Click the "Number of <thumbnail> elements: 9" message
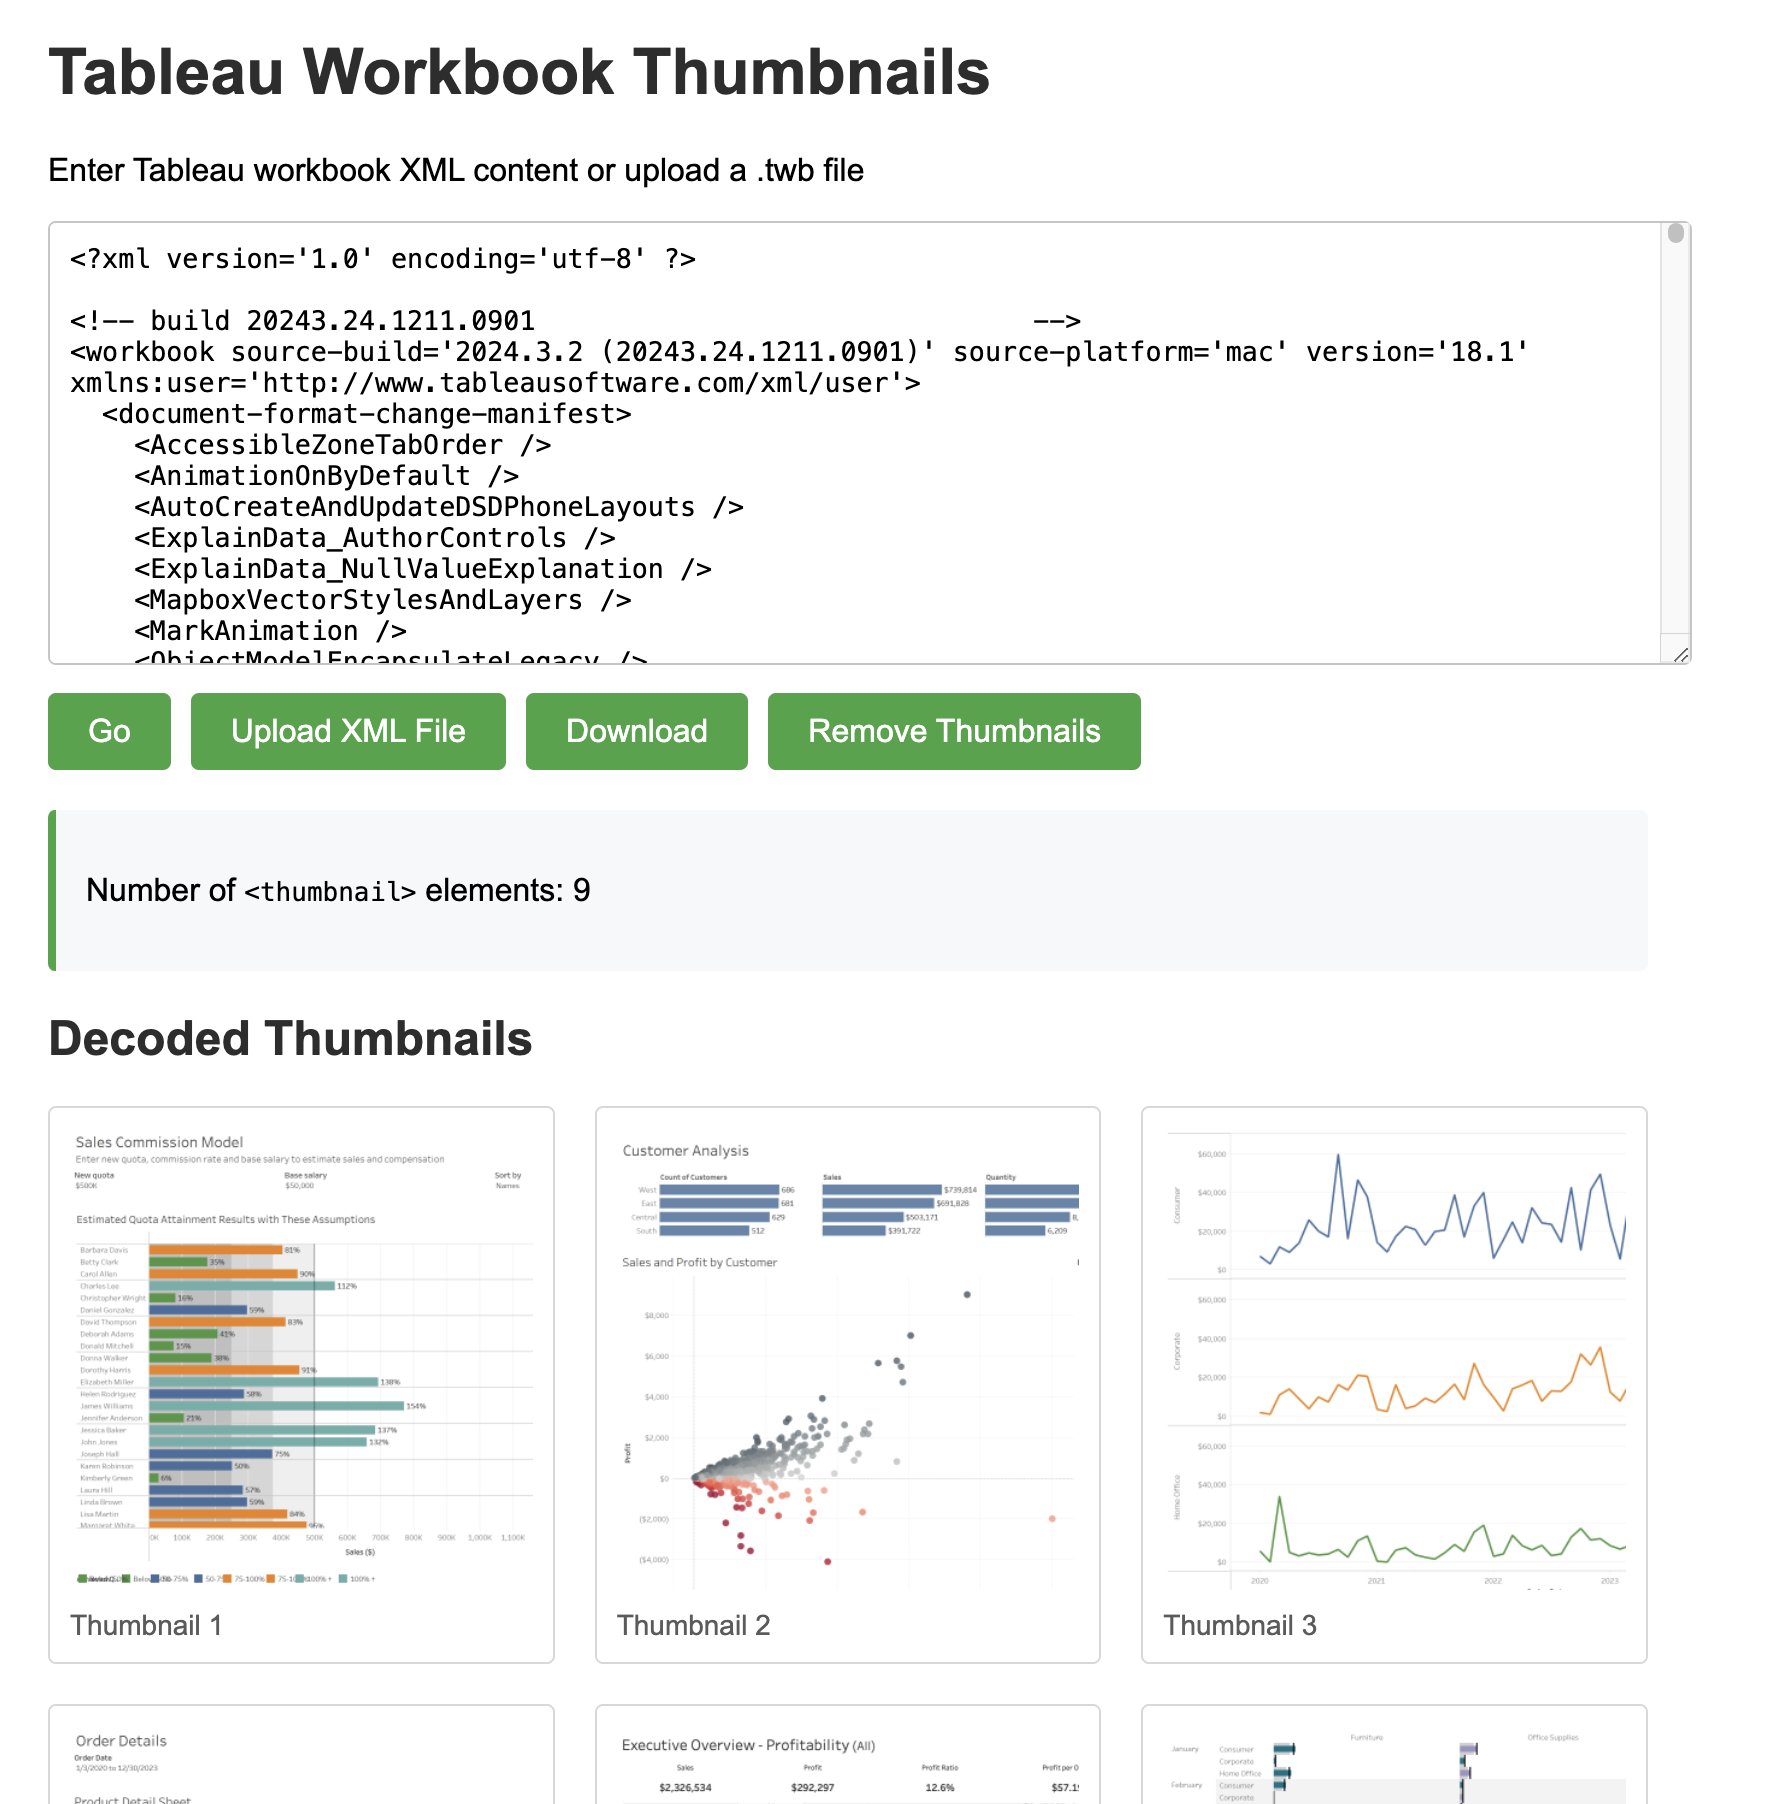 coord(338,890)
